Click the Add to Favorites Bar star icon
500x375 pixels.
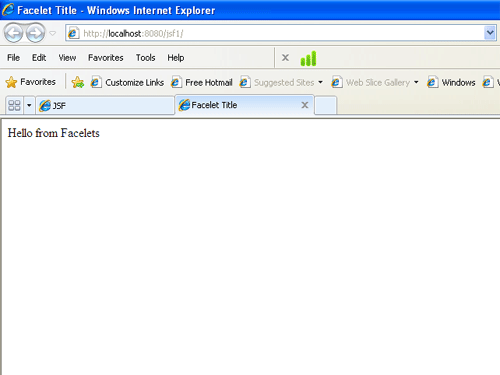(x=78, y=82)
